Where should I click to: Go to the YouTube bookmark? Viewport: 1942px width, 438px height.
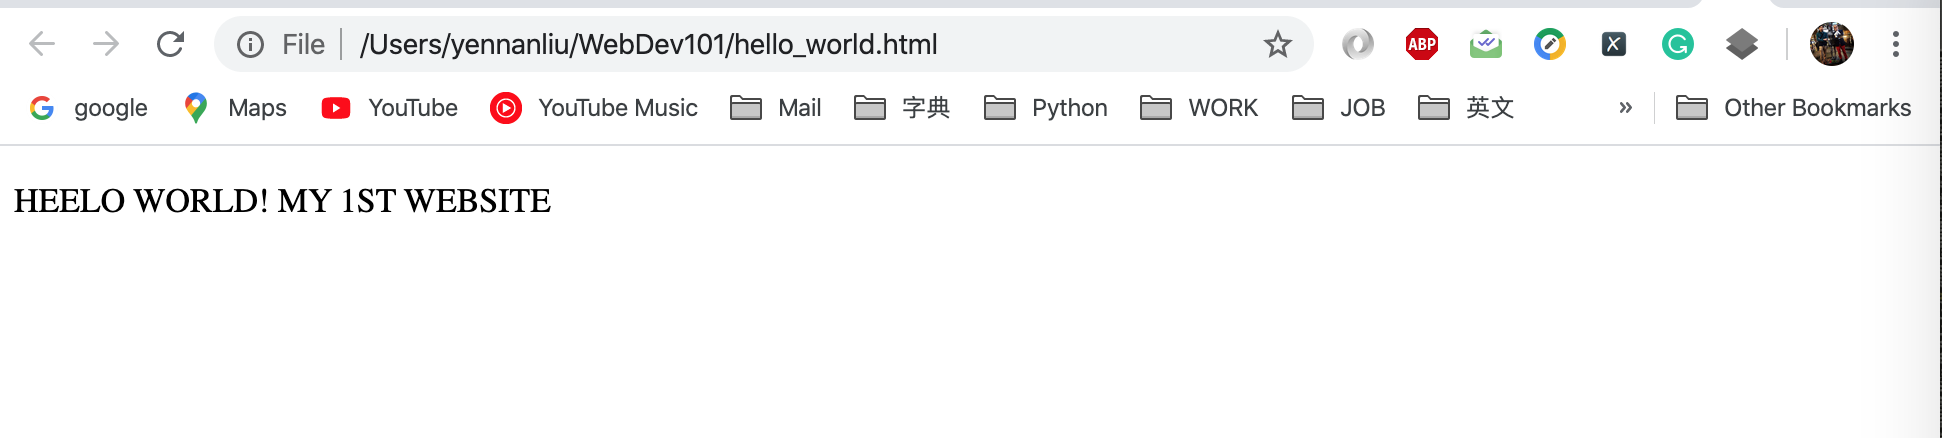click(390, 108)
